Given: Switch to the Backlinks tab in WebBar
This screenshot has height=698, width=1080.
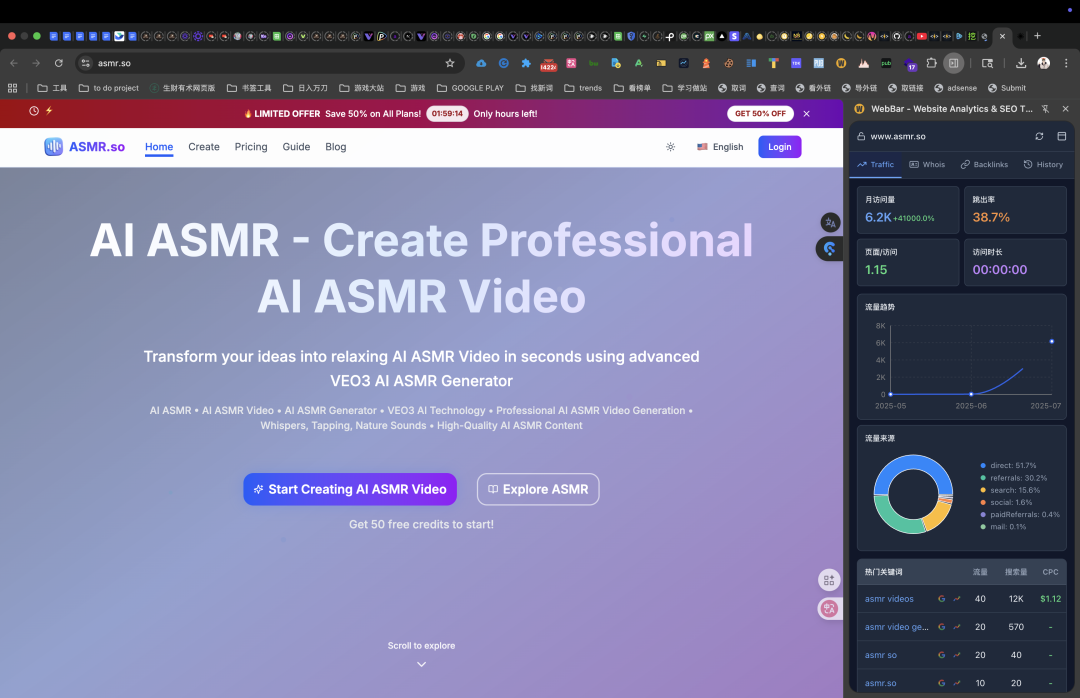Looking at the screenshot, I should coord(984,165).
